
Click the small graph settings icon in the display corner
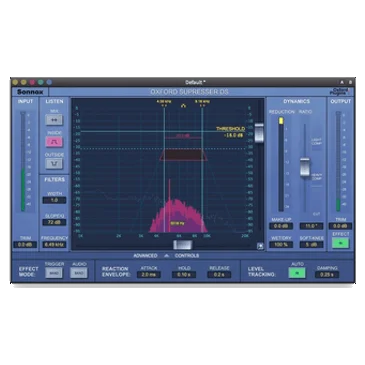(x=260, y=246)
